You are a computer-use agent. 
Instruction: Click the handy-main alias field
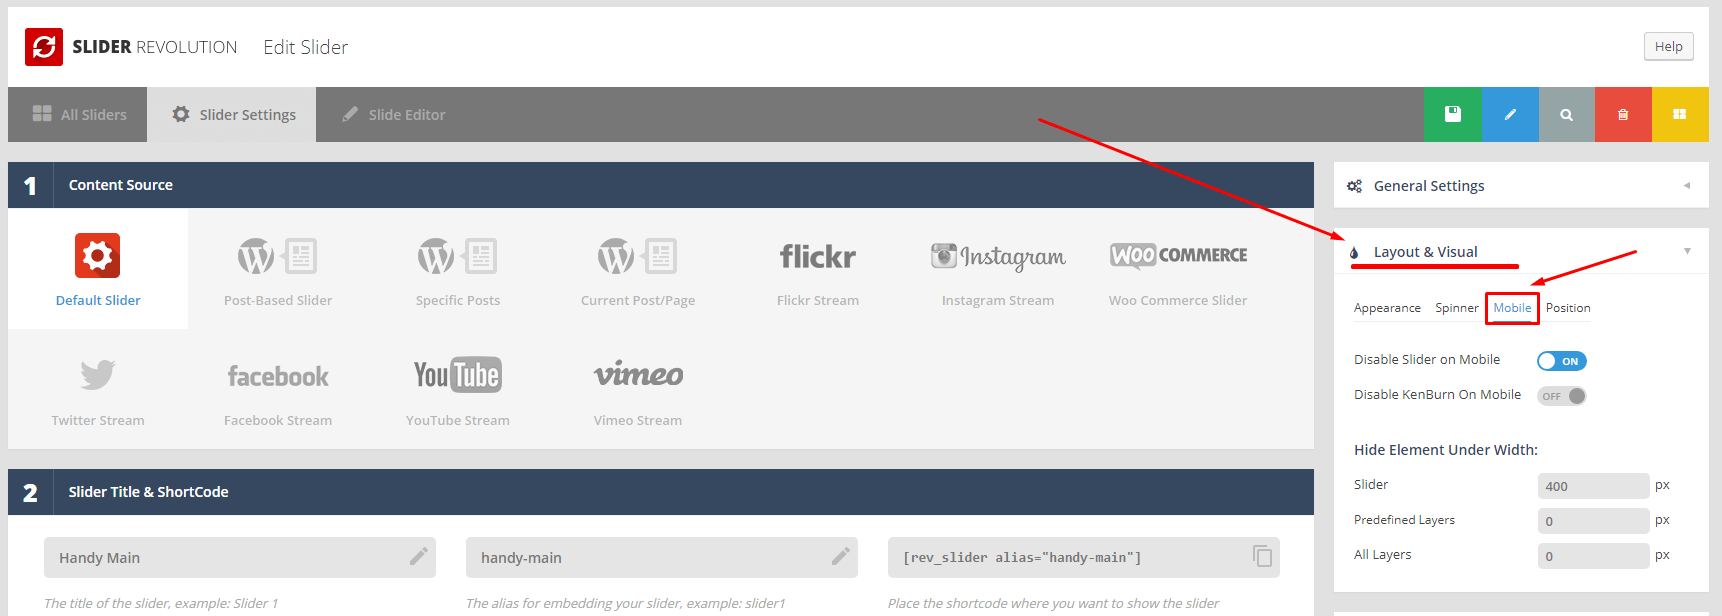pos(662,557)
